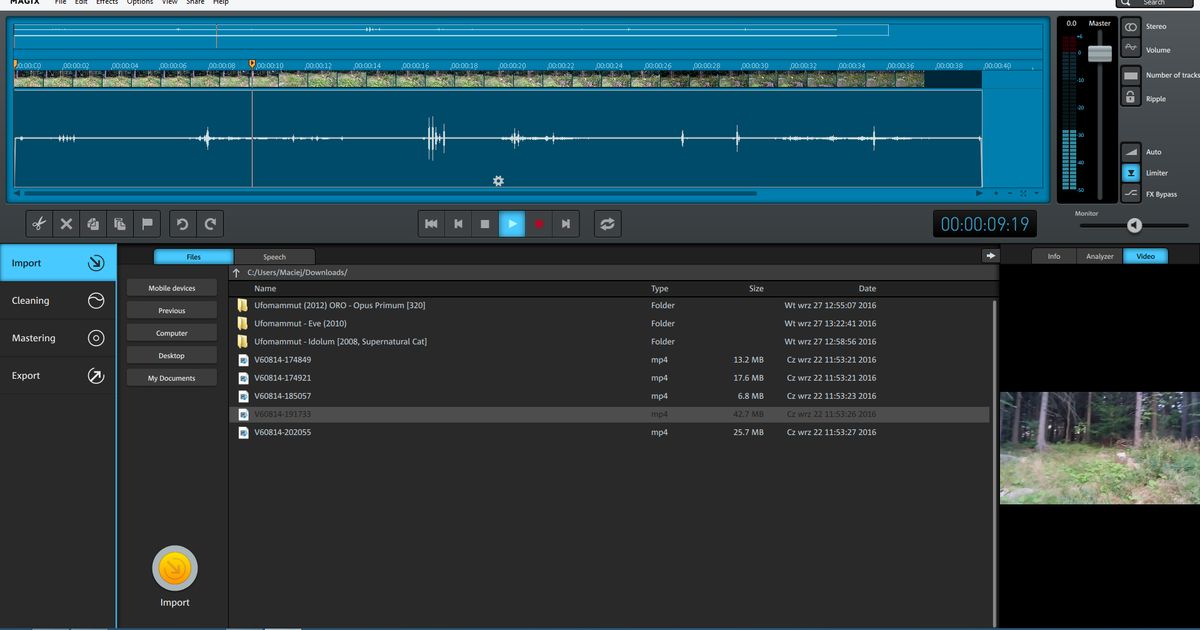Undo the last edit

(x=182, y=223)
